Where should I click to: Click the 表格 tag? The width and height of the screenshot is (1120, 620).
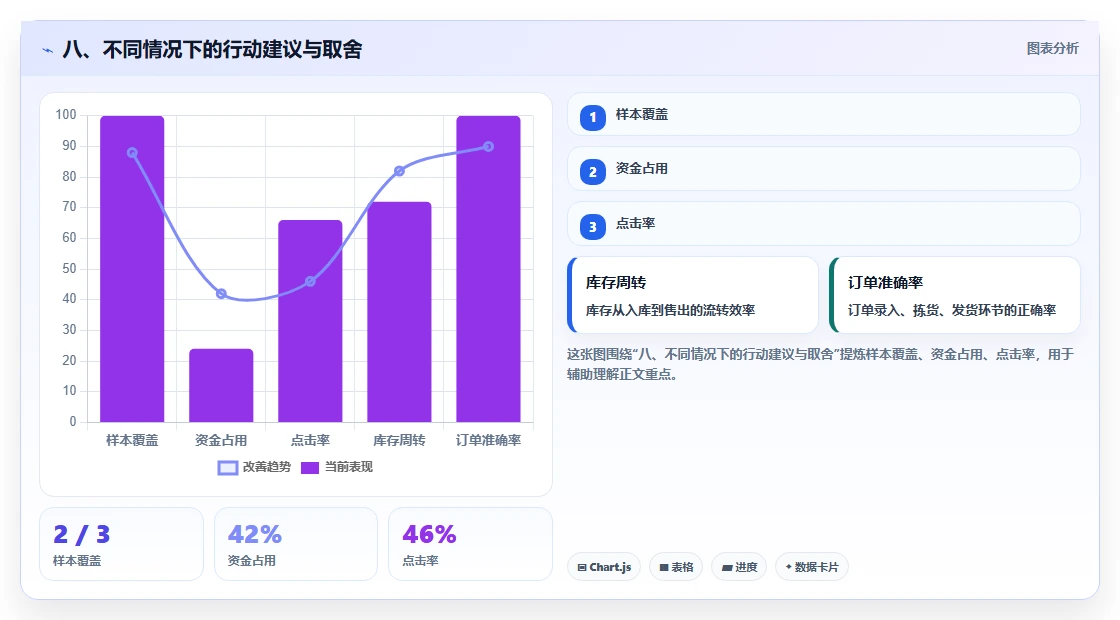coord(676,567)
